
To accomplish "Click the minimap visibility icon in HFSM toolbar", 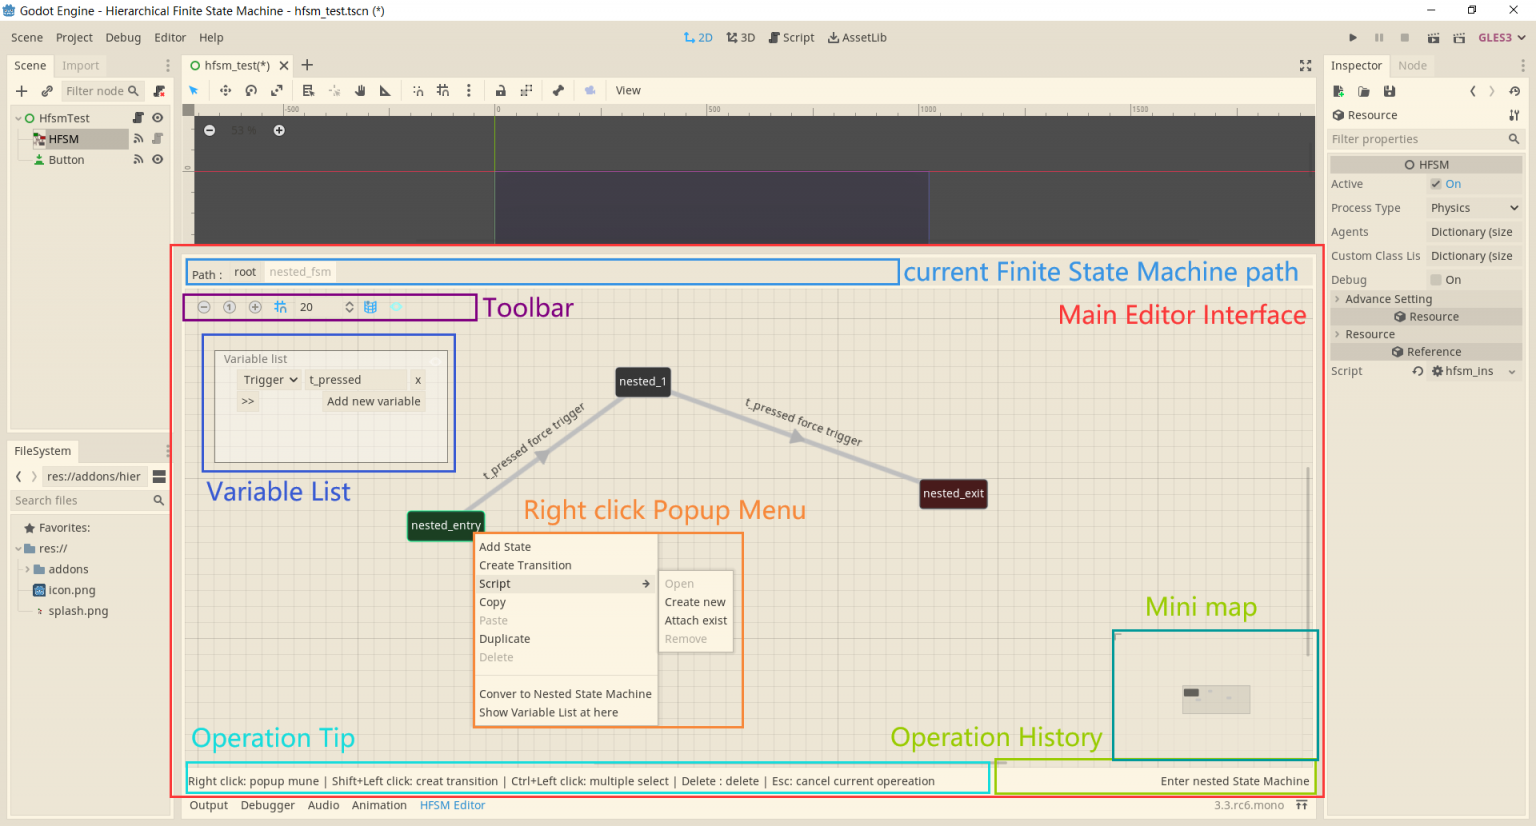I will pos(397,307).
